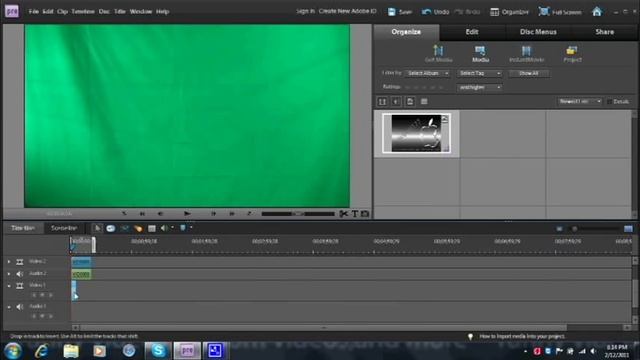Click the Freeze Frame camera icon
Screen dimensions: 640x360
tap(365, 213)
